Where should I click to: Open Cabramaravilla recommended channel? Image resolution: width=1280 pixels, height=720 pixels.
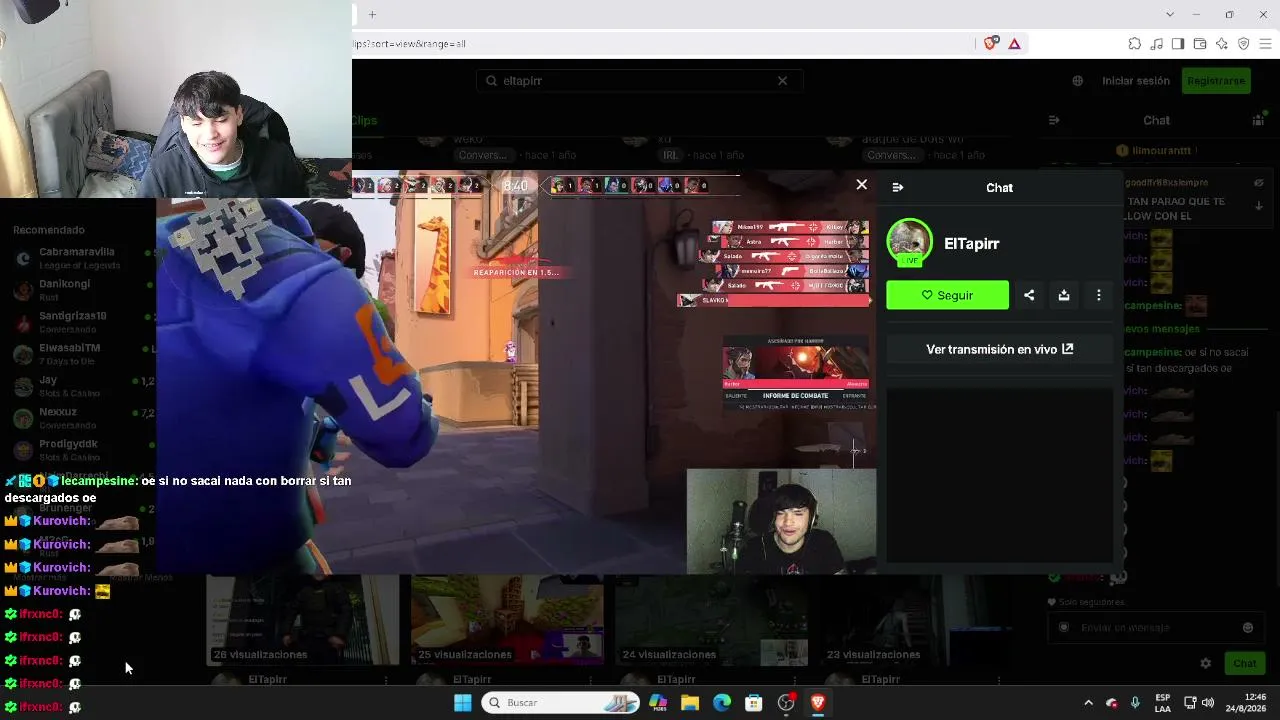click(78, 258)
